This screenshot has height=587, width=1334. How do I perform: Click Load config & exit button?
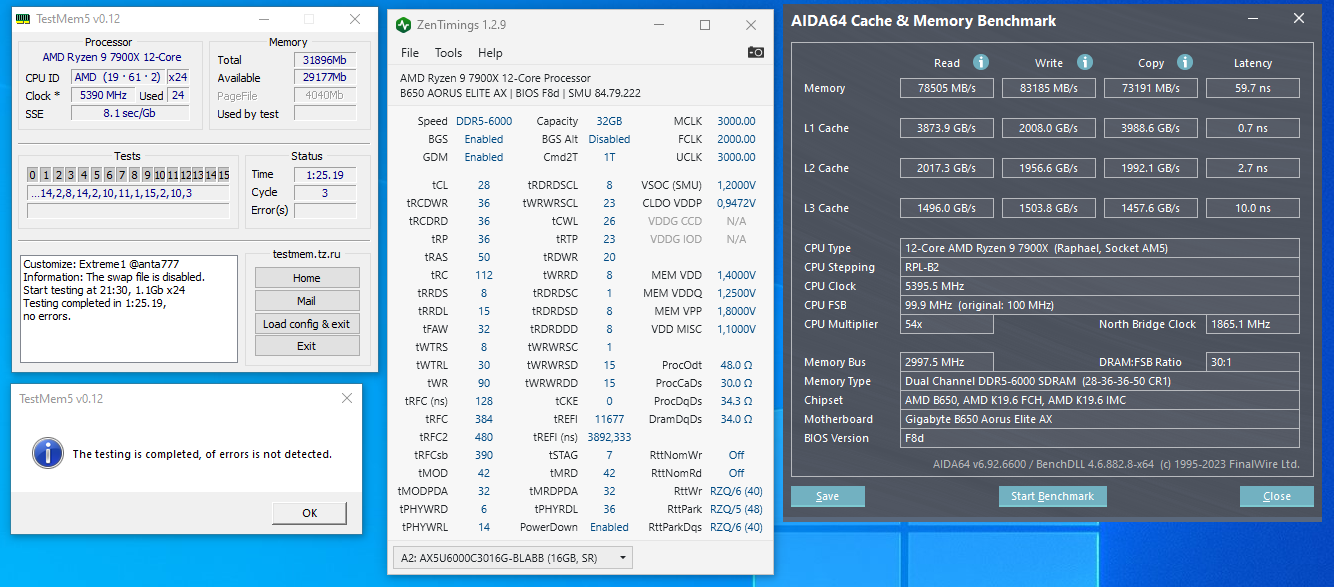(307, 324)
